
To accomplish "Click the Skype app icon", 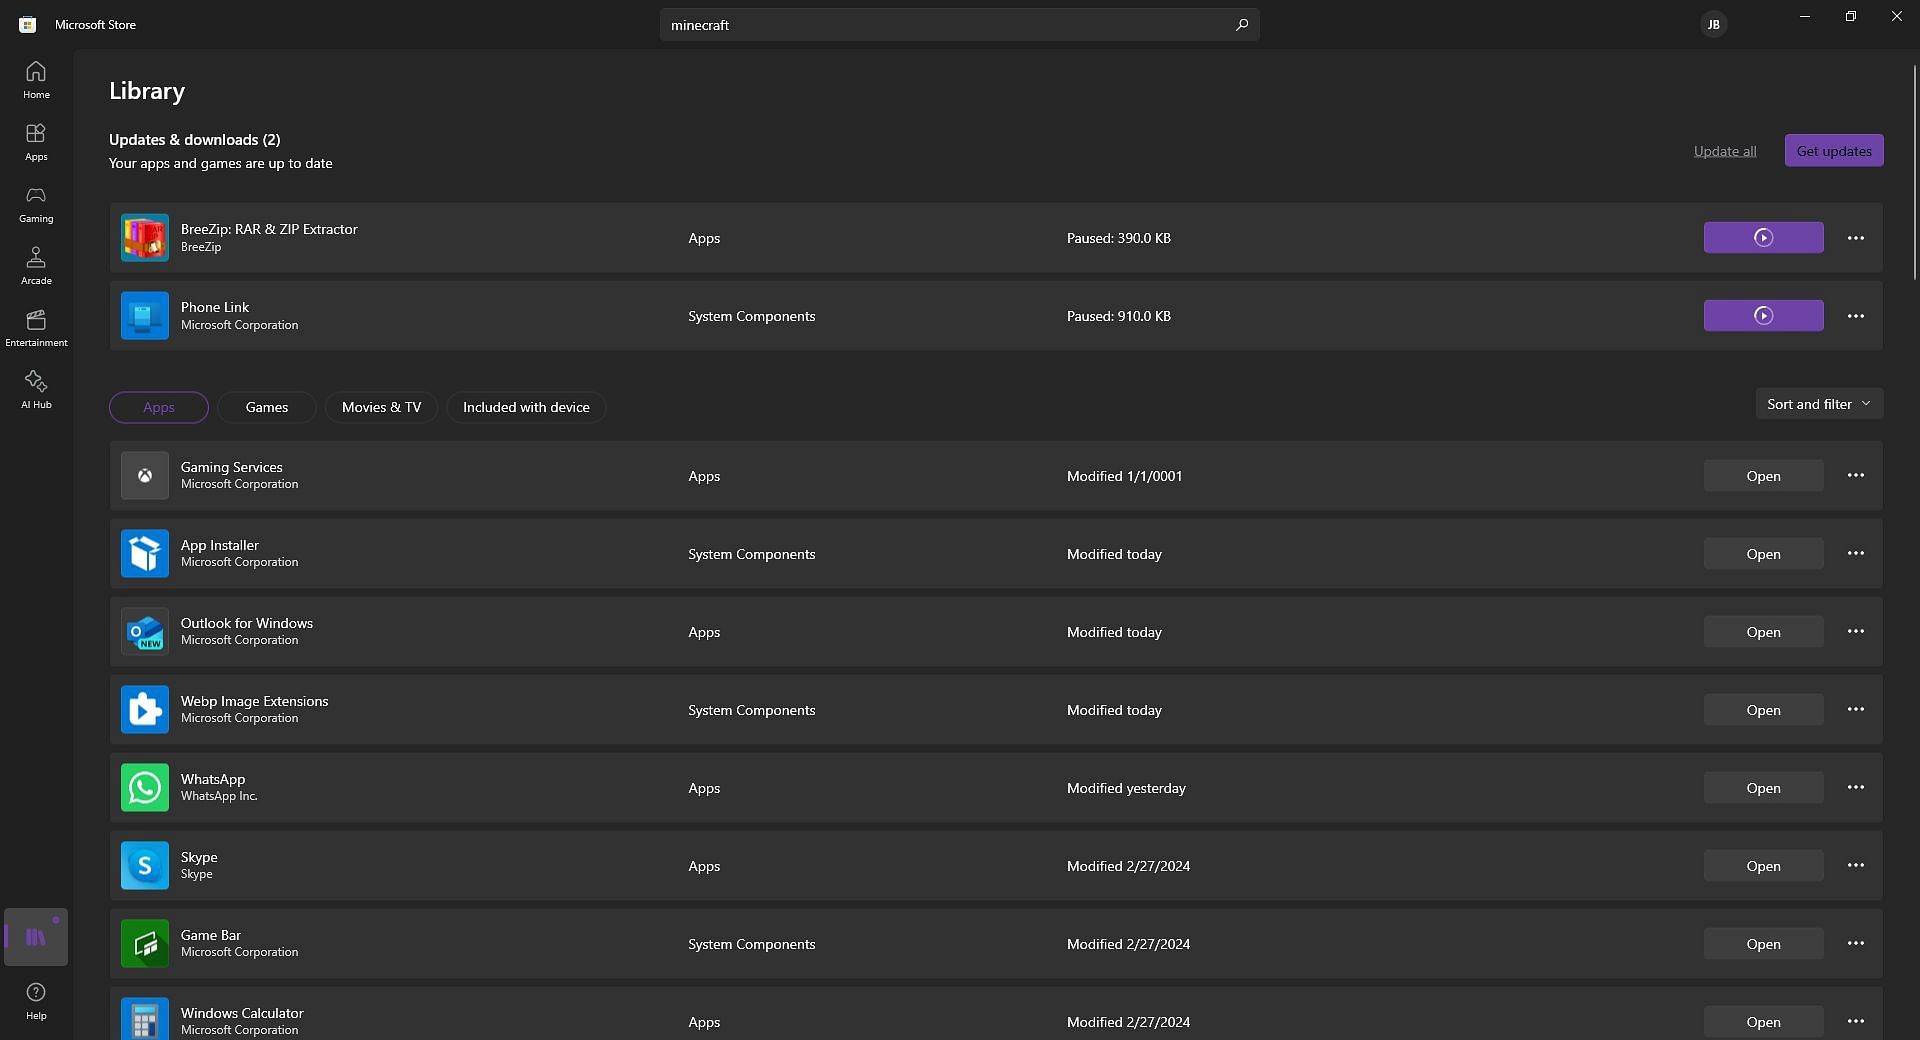I will [x=145, y=866].
